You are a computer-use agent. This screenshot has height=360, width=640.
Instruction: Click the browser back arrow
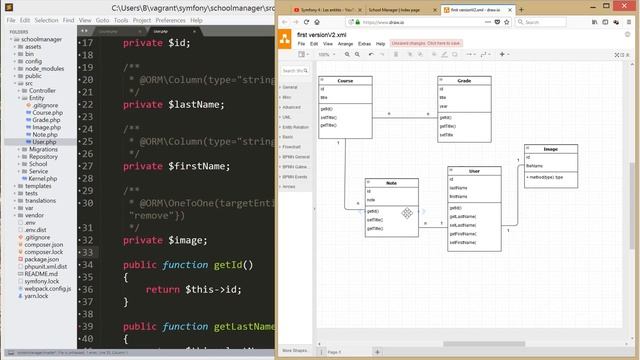(x=284, y=22)
